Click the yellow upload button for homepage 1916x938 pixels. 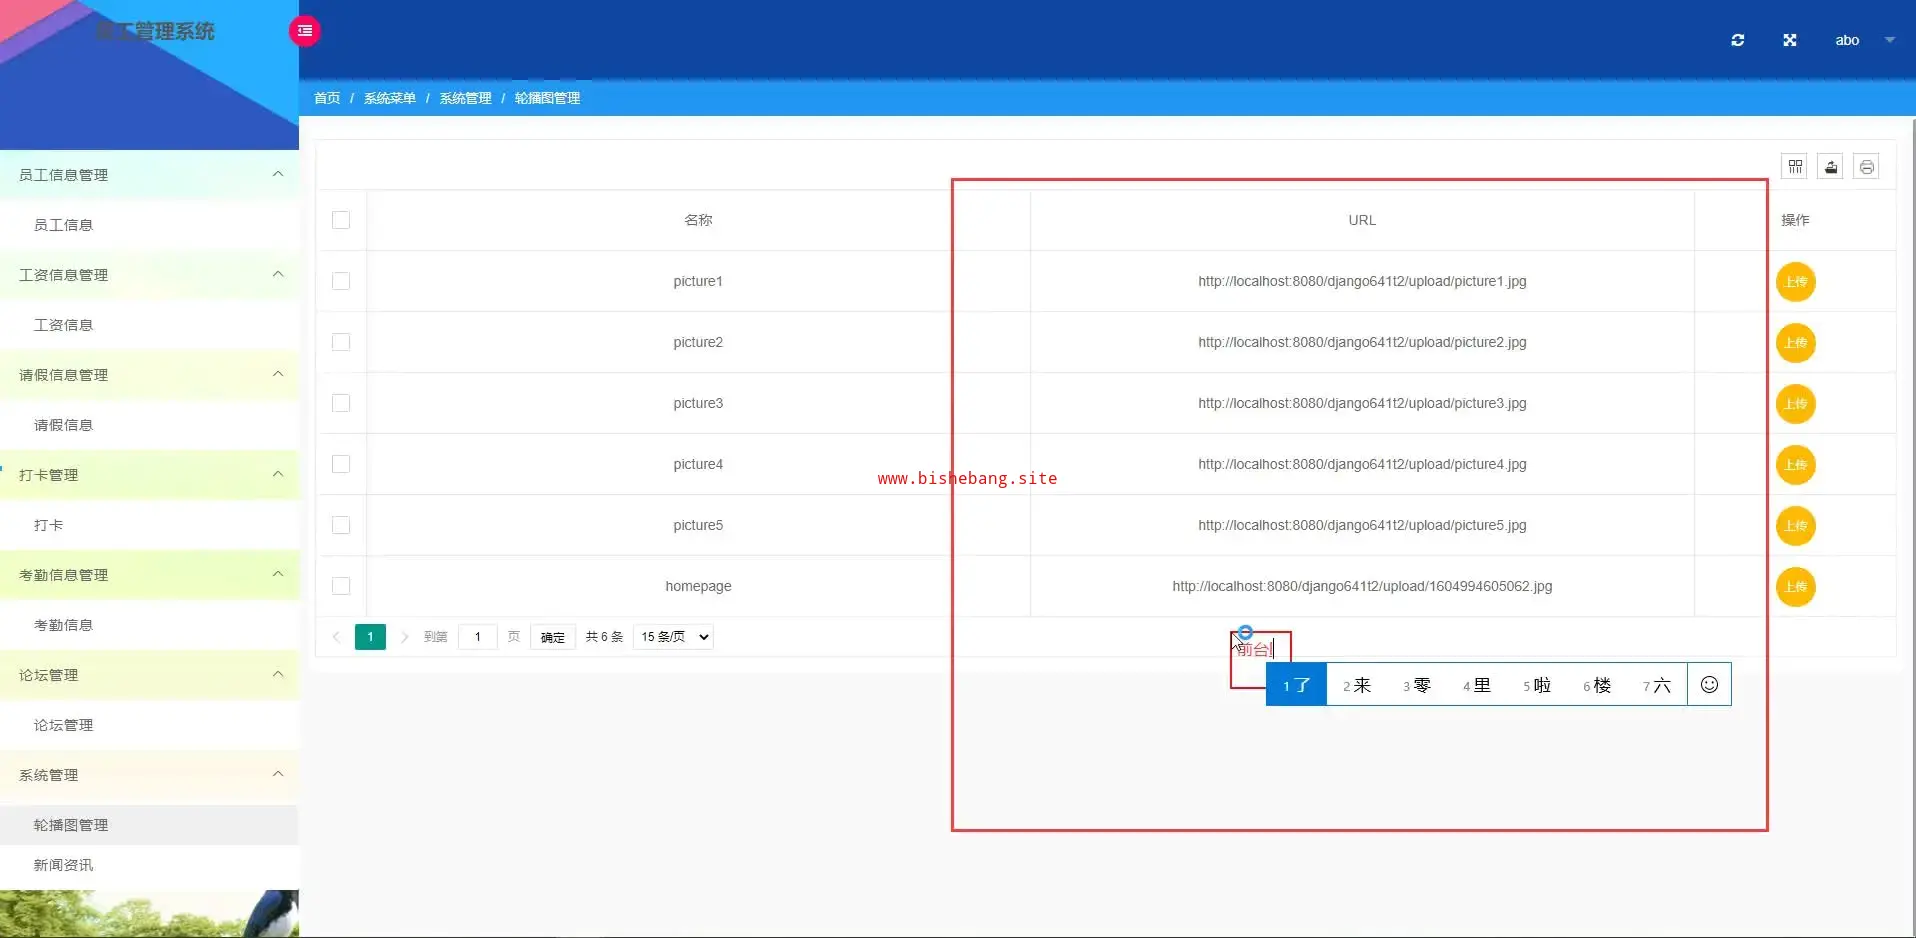click(x=1795, y=587)
